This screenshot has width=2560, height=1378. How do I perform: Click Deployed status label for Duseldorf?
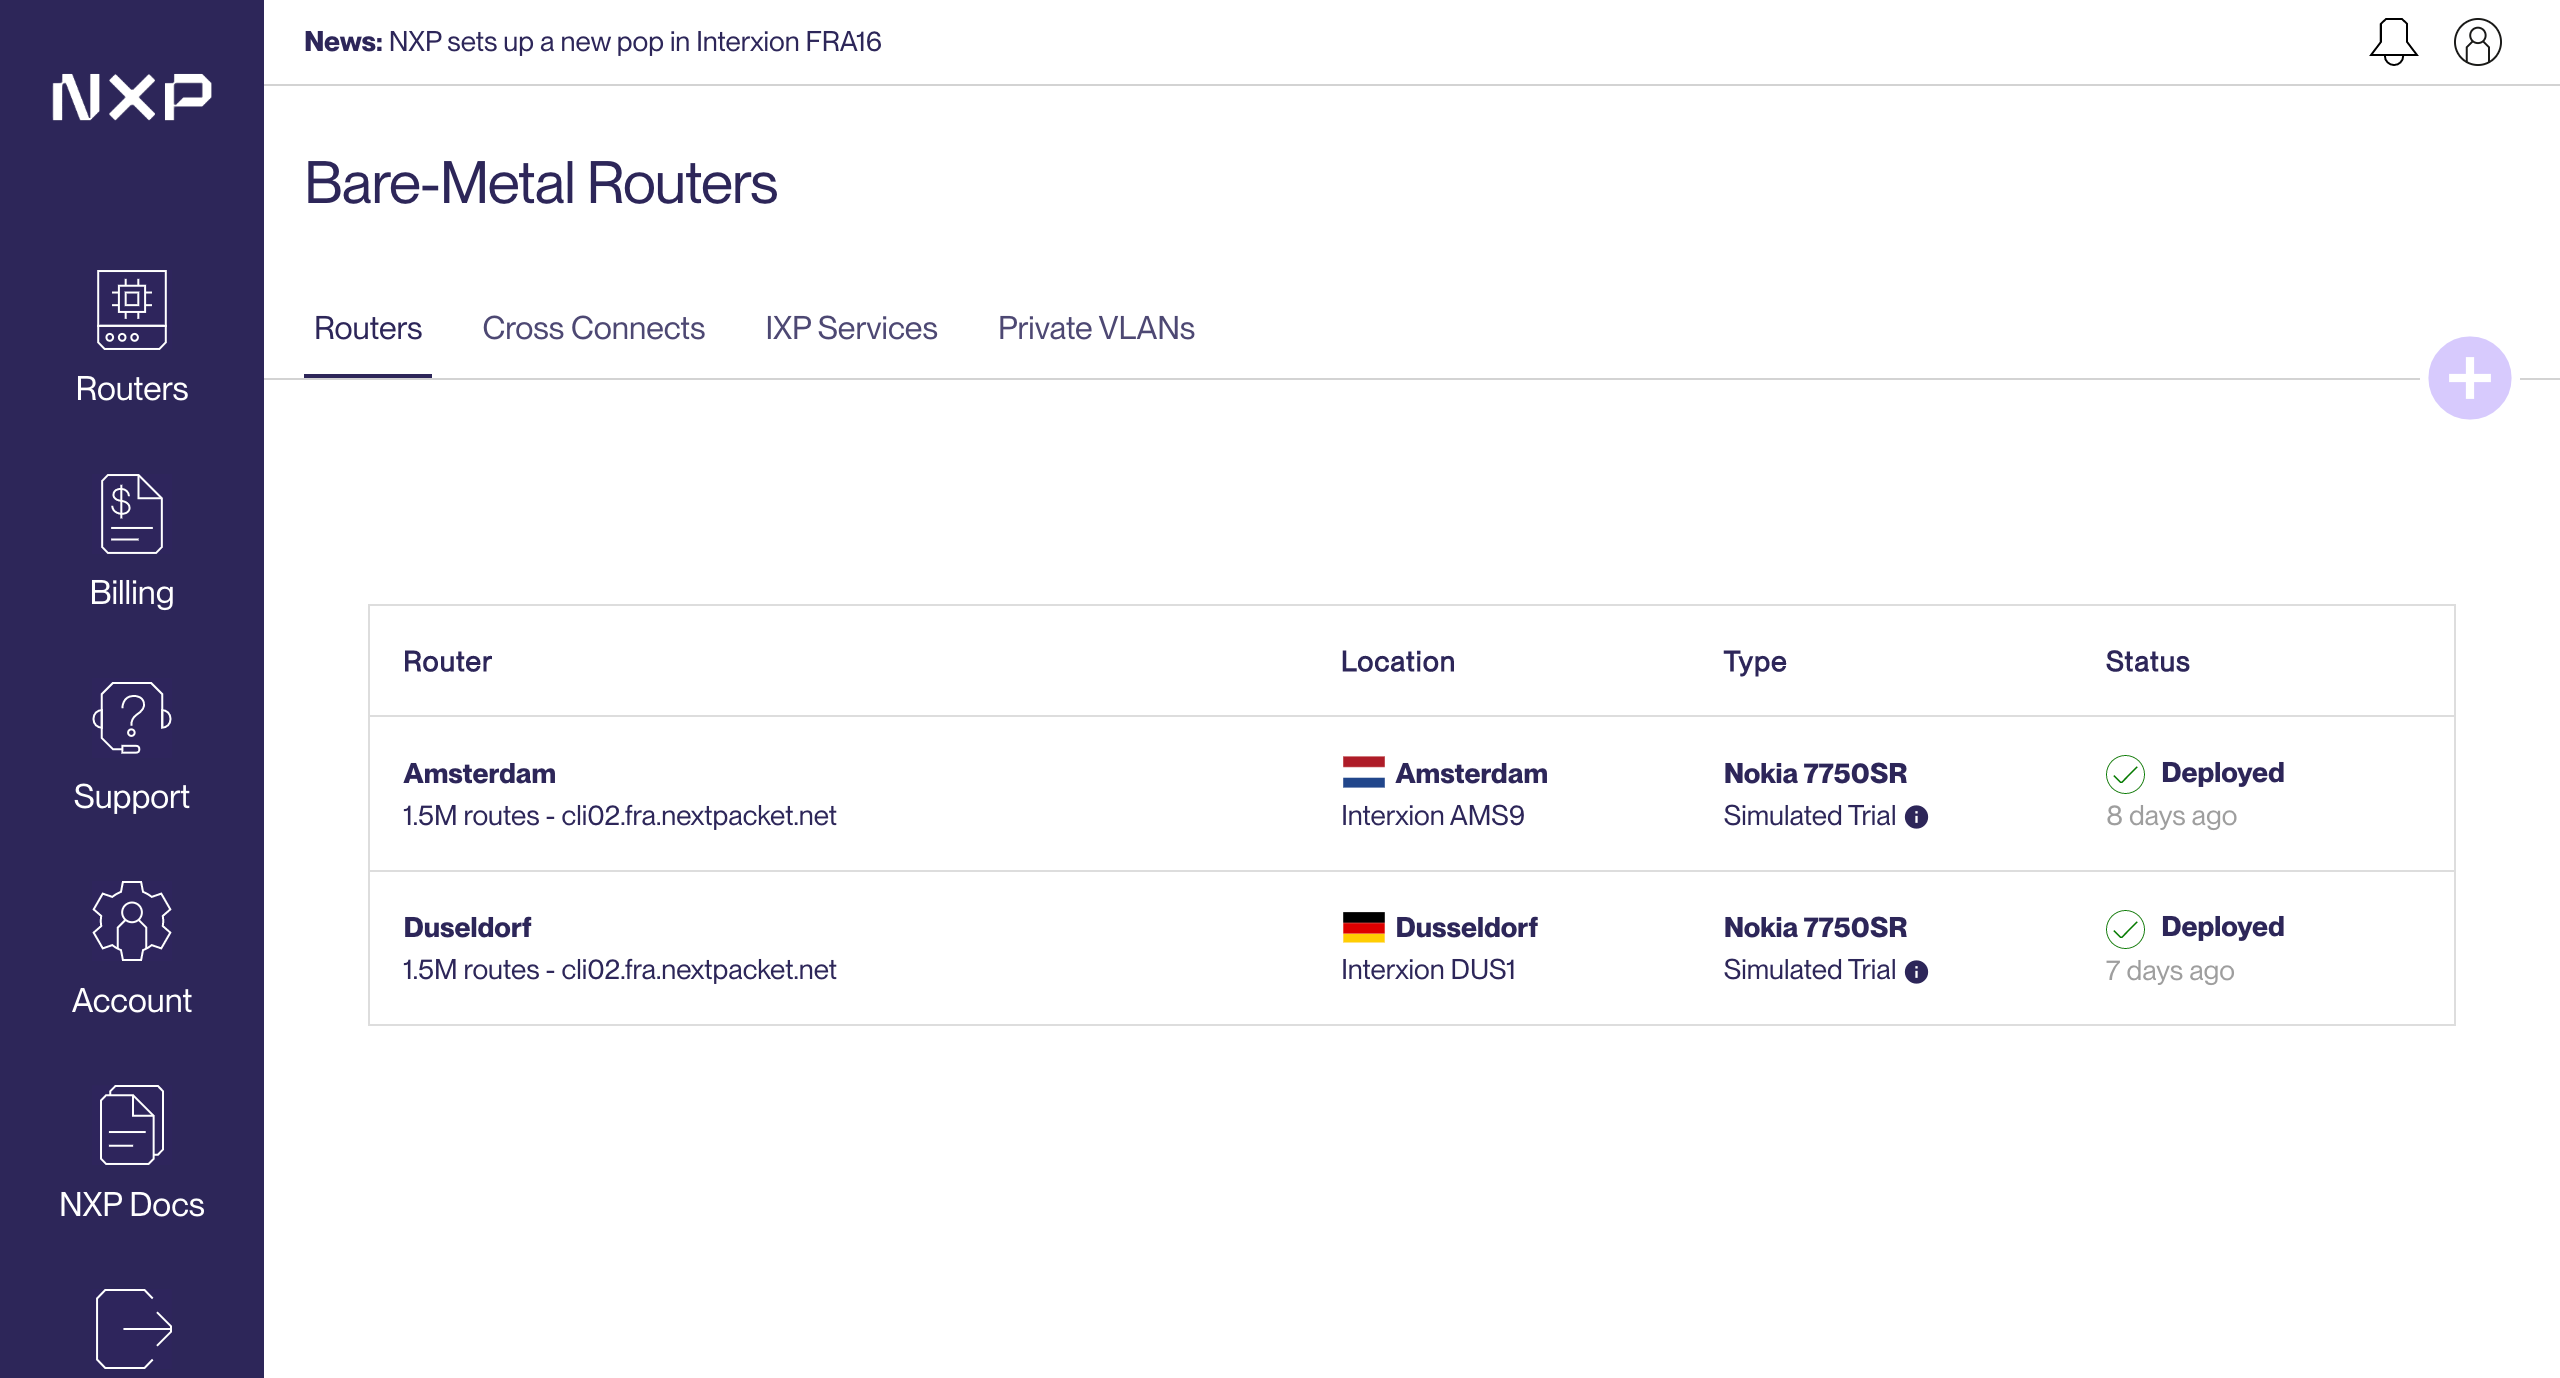pos(2223,927)
